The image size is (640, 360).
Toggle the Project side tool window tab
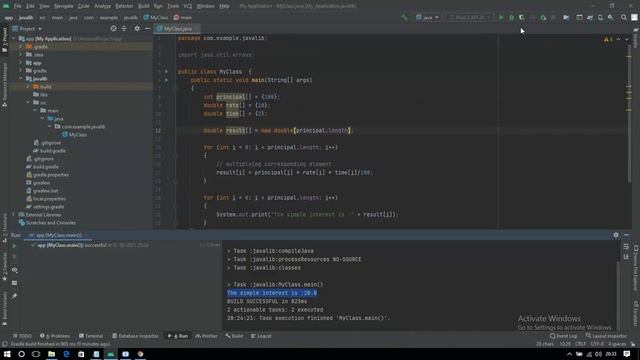click(4, 40)
